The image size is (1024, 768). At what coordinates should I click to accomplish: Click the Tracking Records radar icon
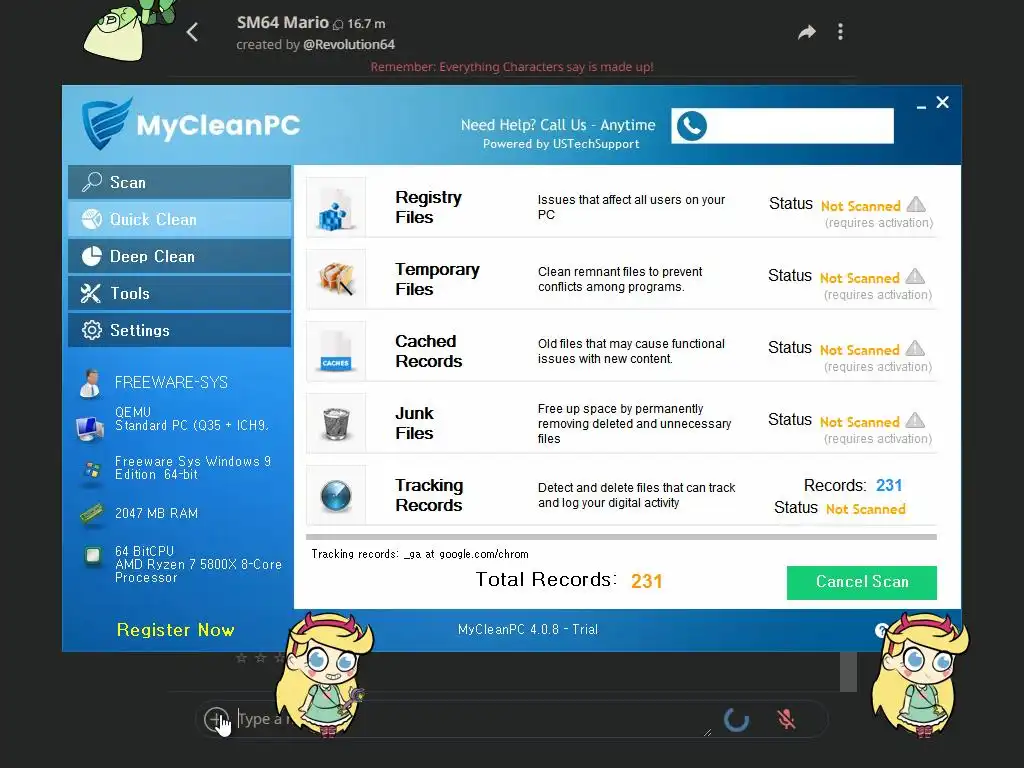coord(336,495)
